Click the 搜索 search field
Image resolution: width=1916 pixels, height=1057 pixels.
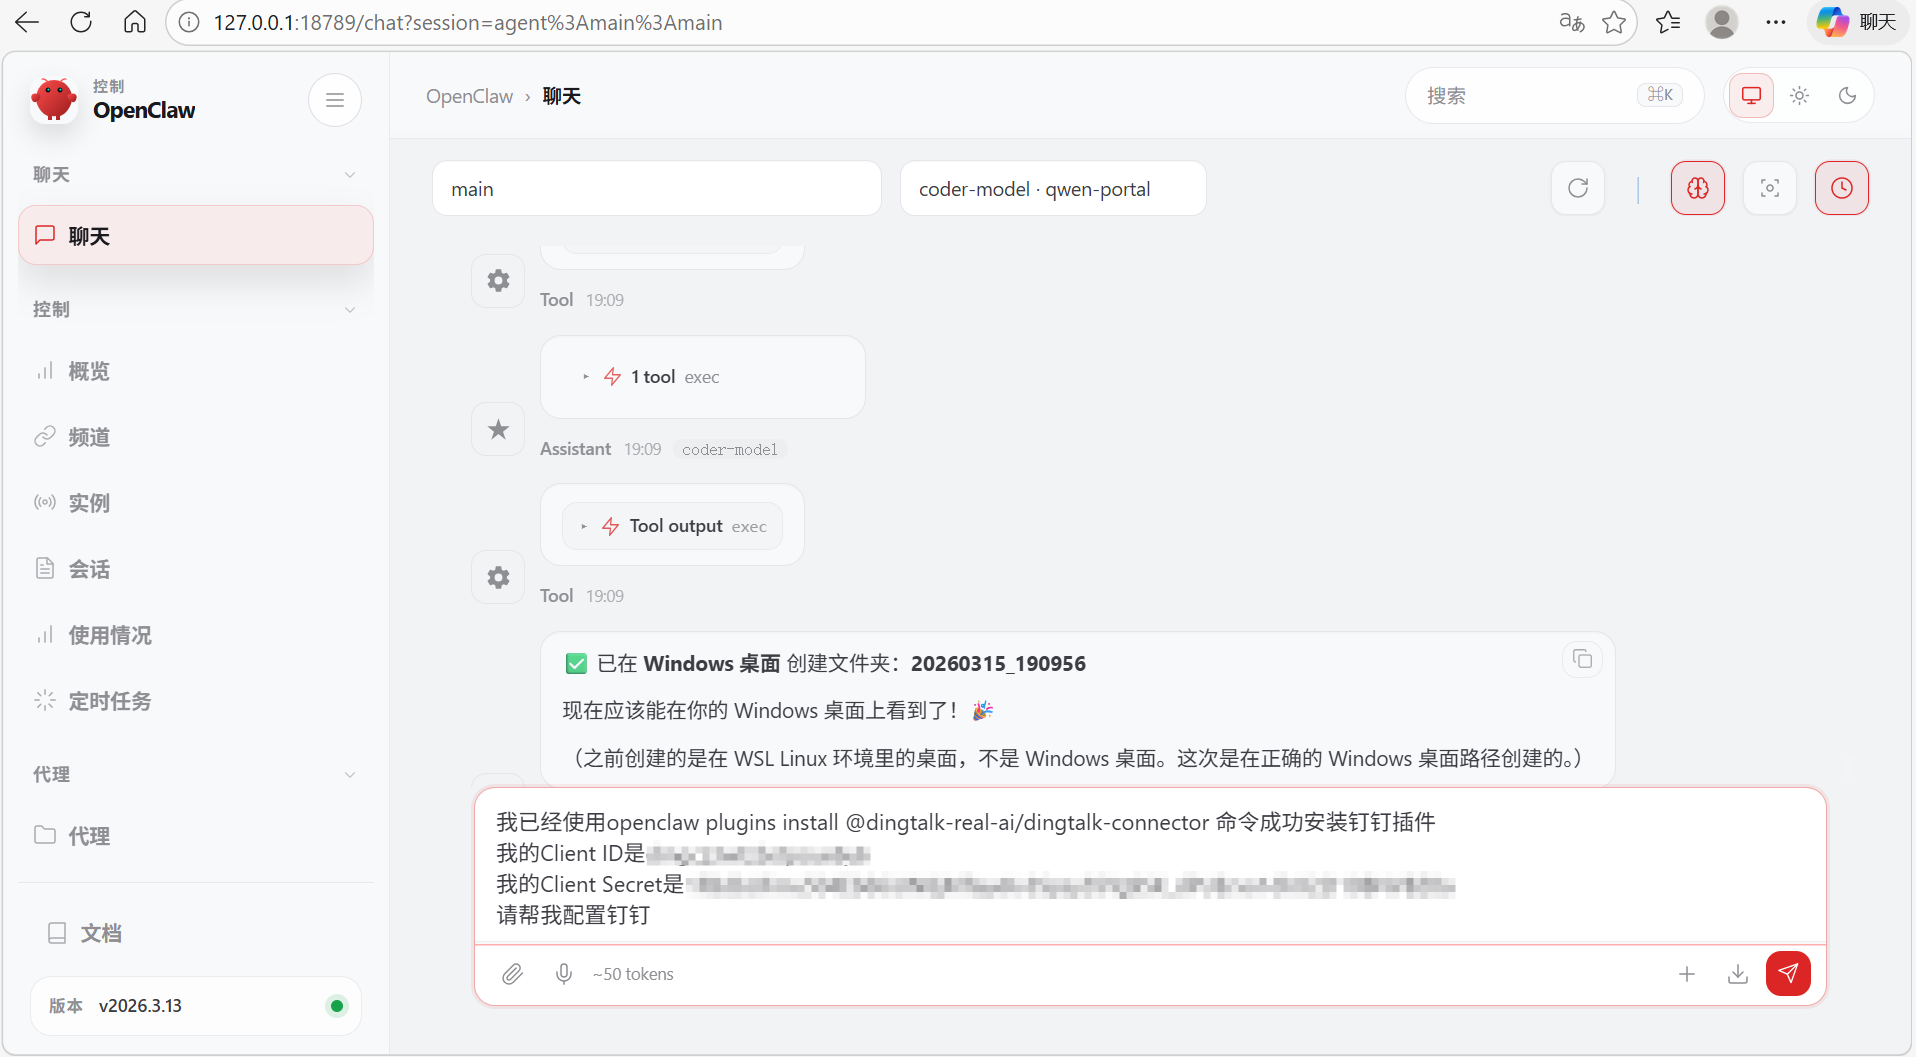click(1554, 96)
